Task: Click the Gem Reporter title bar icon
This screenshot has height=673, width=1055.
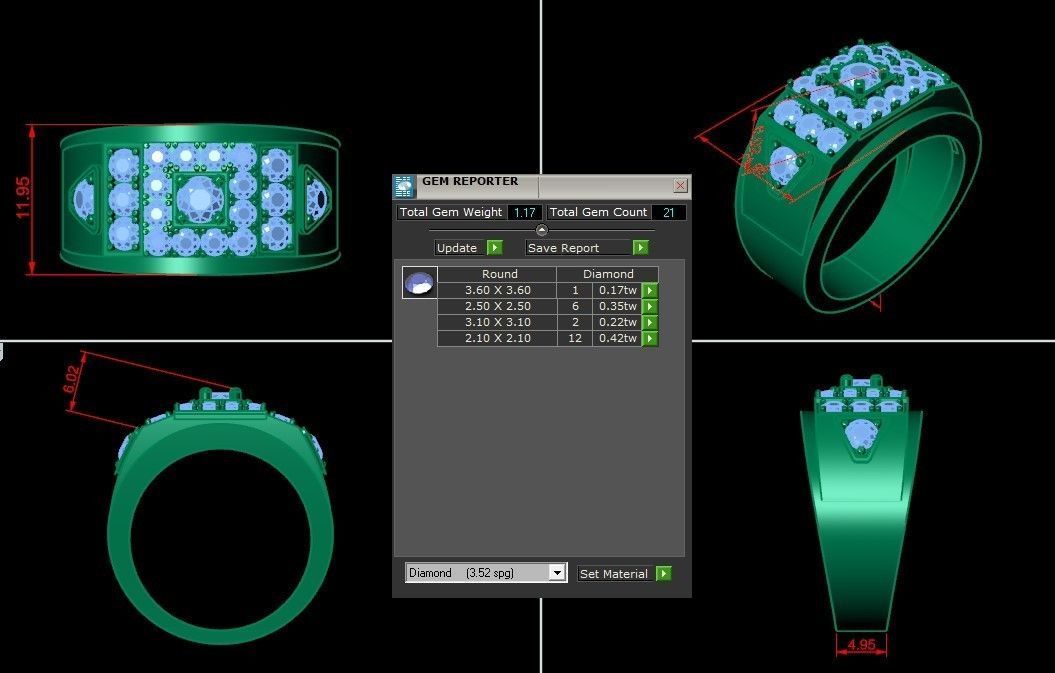Action: [x=404, y=186]
